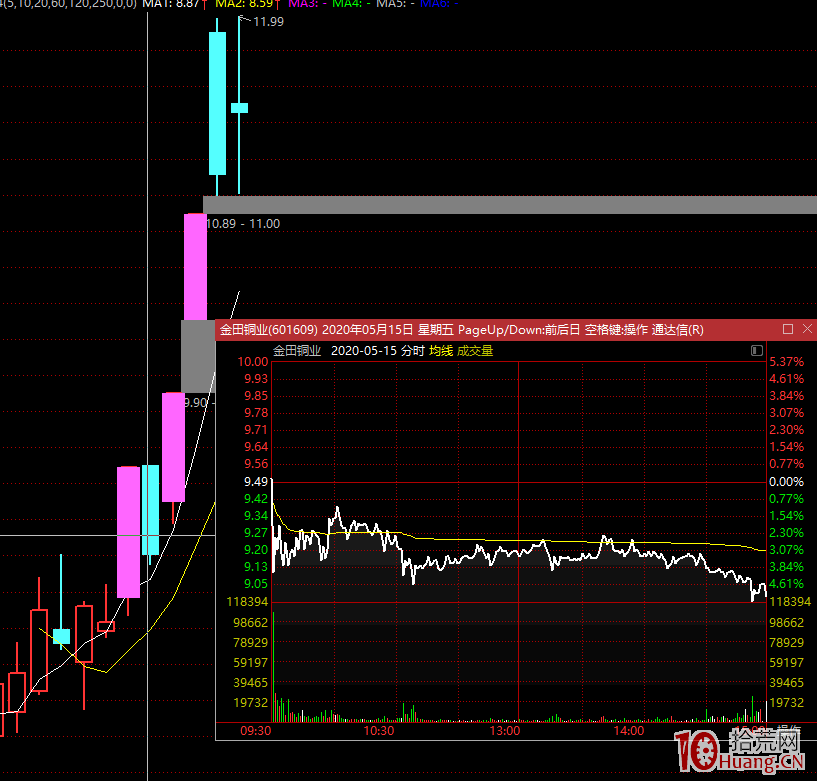
Task: Click the green 9.34 price label
Action: (256, 515)
